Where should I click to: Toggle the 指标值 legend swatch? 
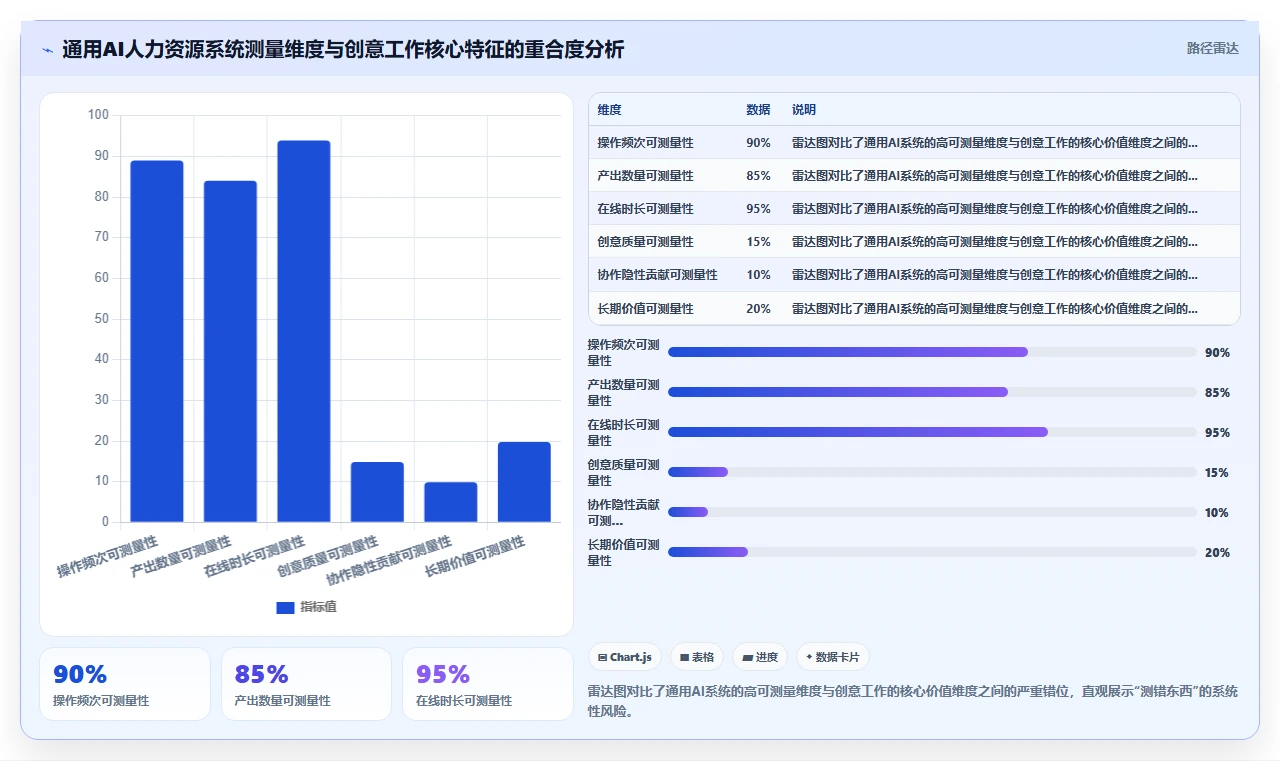point(285,607)
